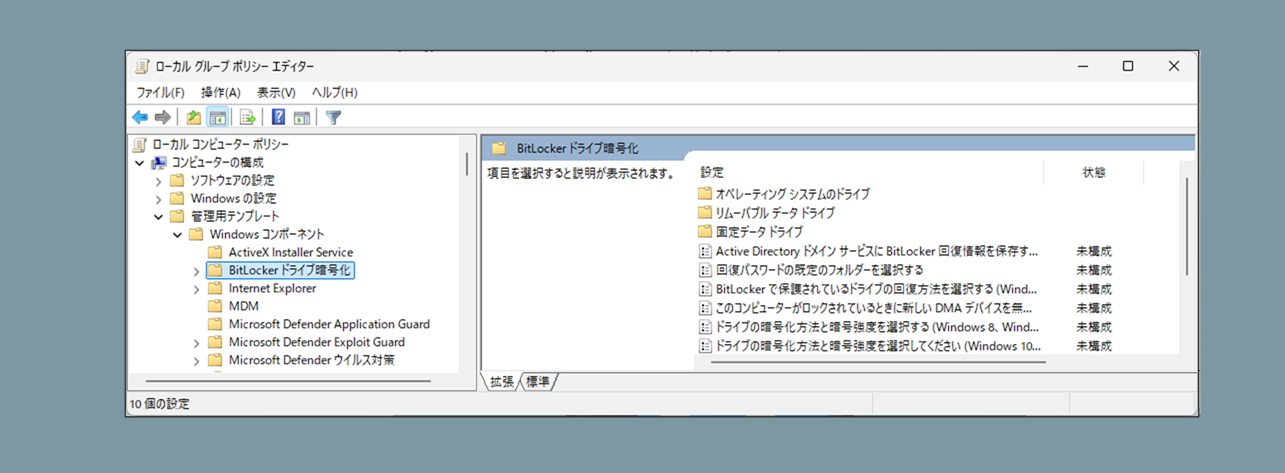The width and height of the screenshot is (1285, 473).
Task: Select BitLocker で保護されているドライブの回復方法 setting
Action: pyautogui.click(x=878, y=289)
